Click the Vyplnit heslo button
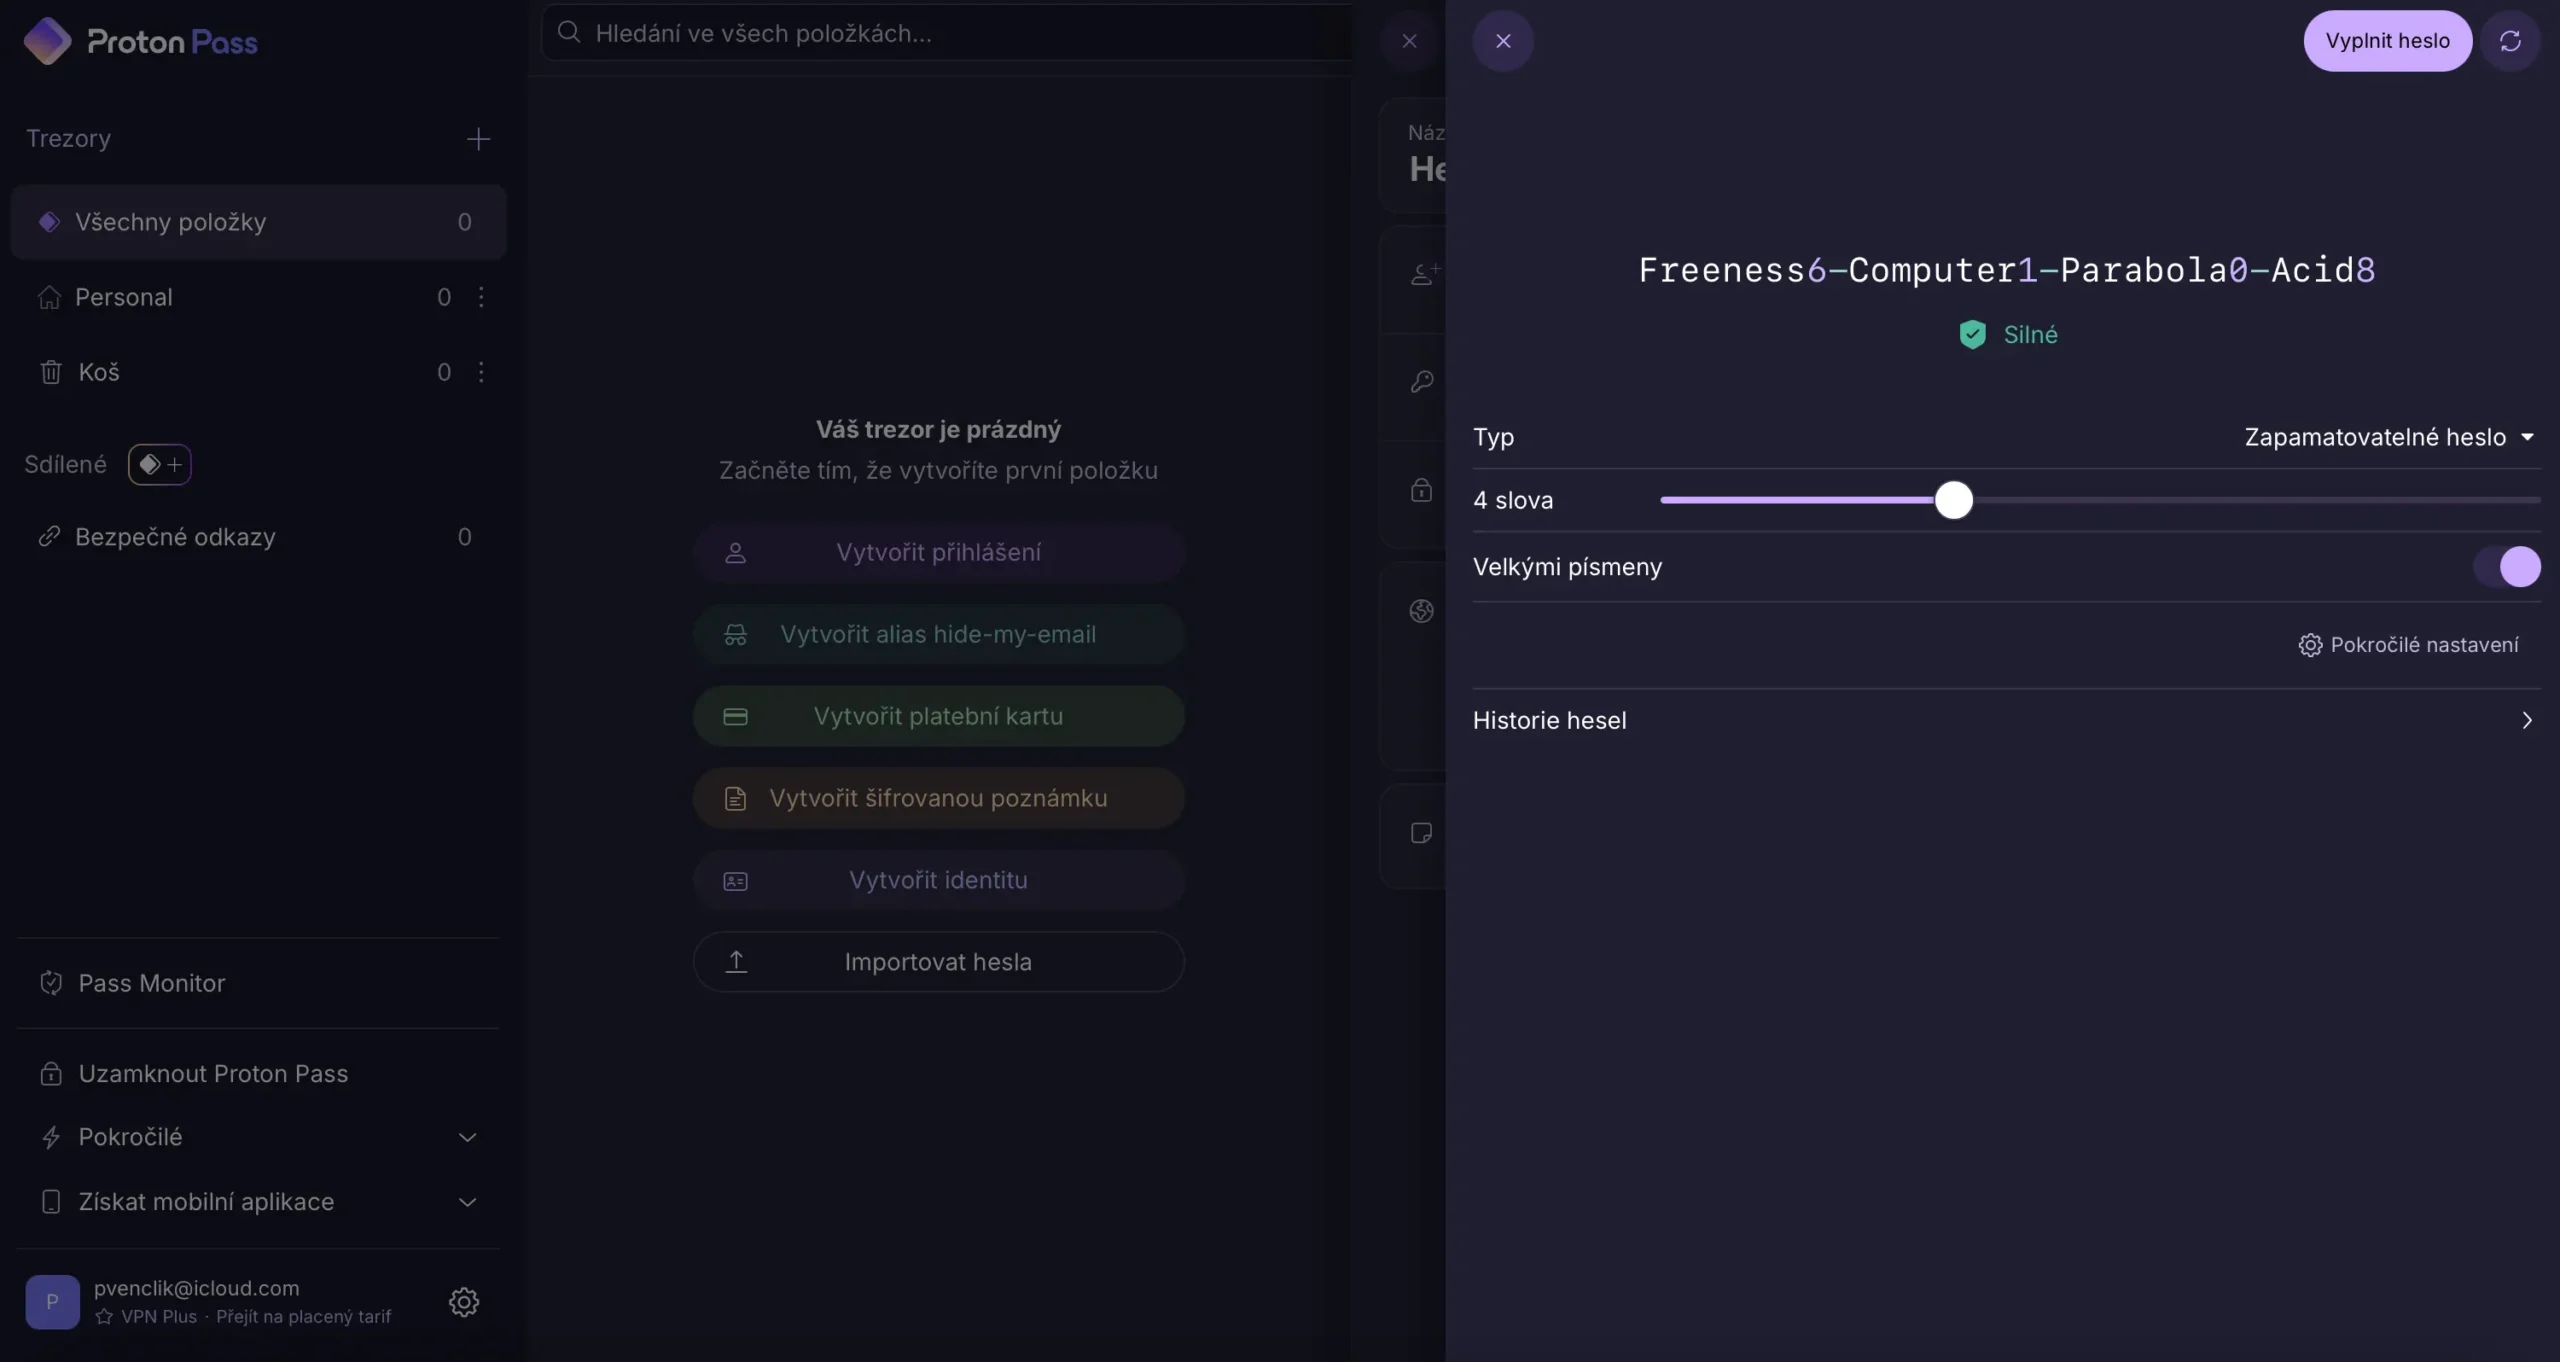The image size is (2560, 1362). (x=2387, y=41)
